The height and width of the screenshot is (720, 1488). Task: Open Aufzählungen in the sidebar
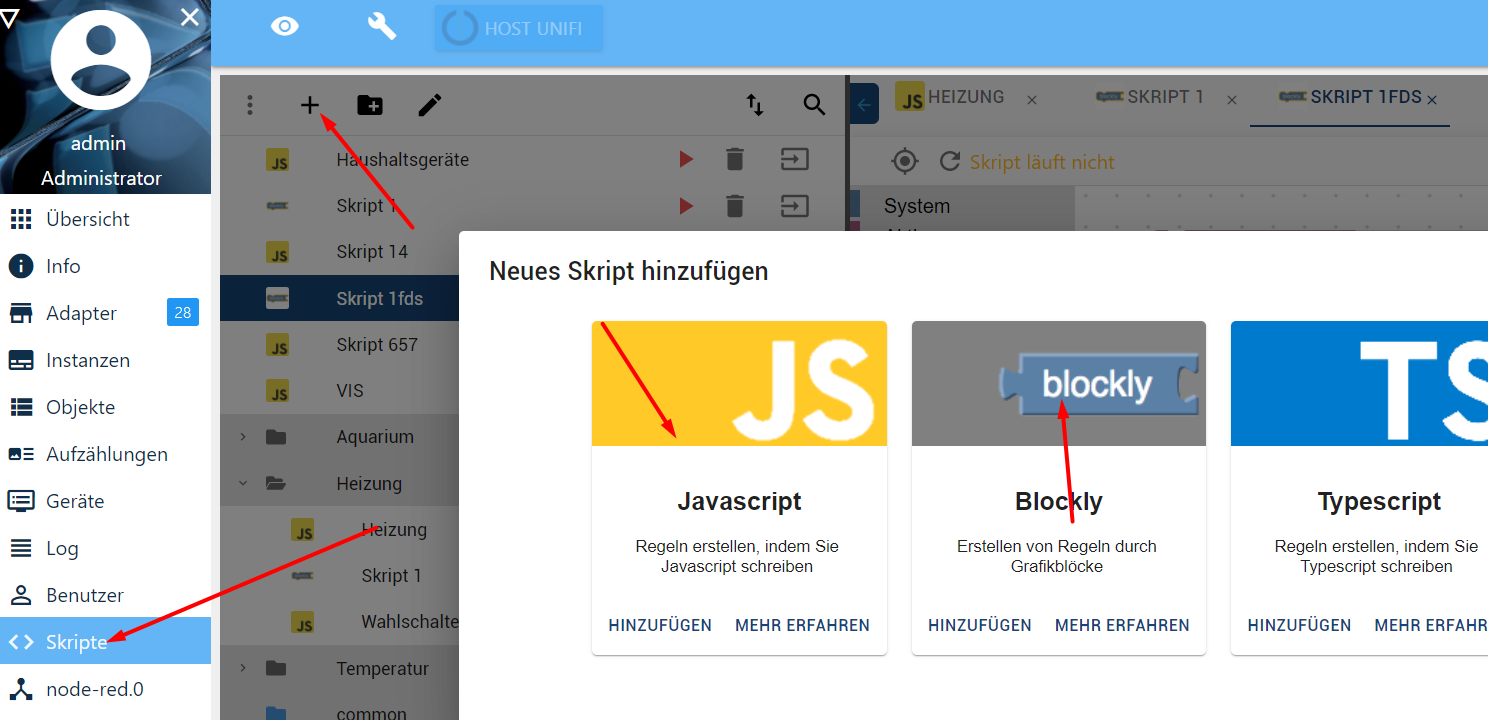click(x=105, y=454)
